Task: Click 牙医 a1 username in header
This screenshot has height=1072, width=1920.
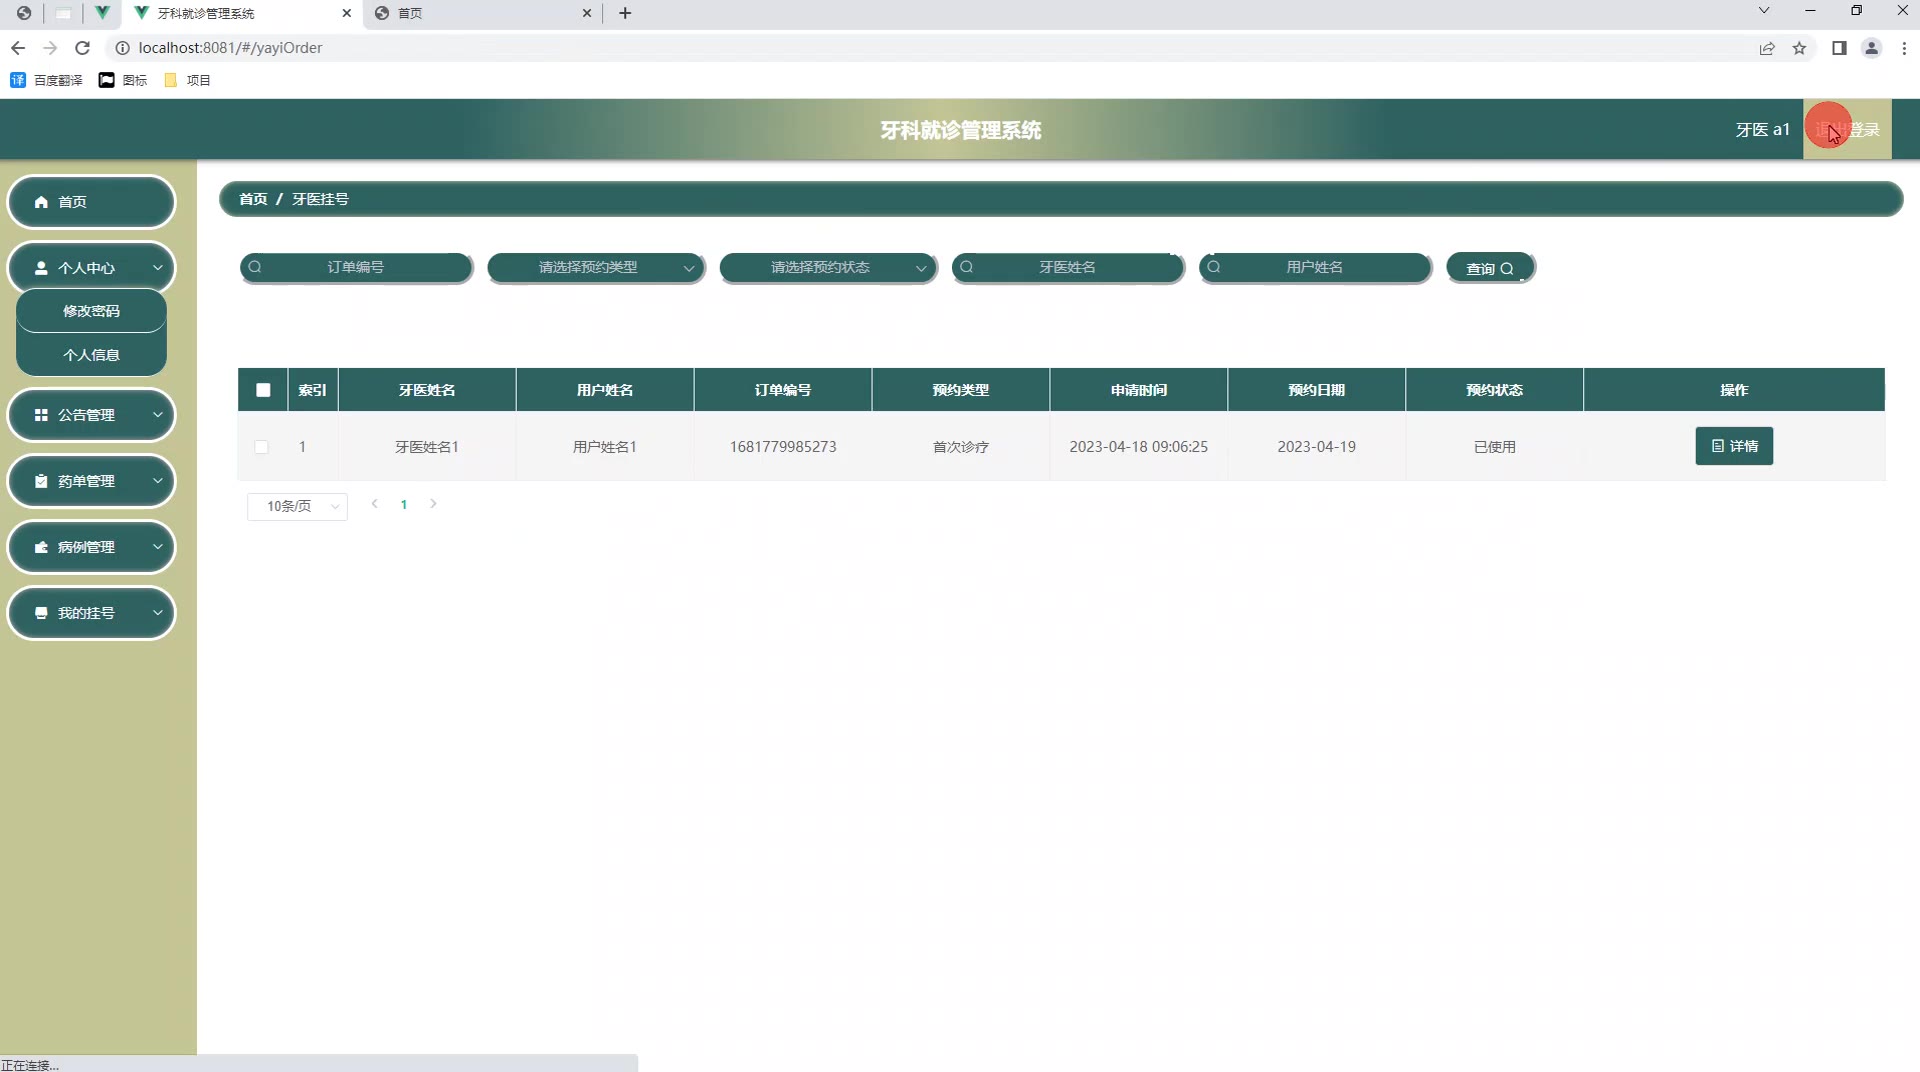Action: tap(1762, 130)
